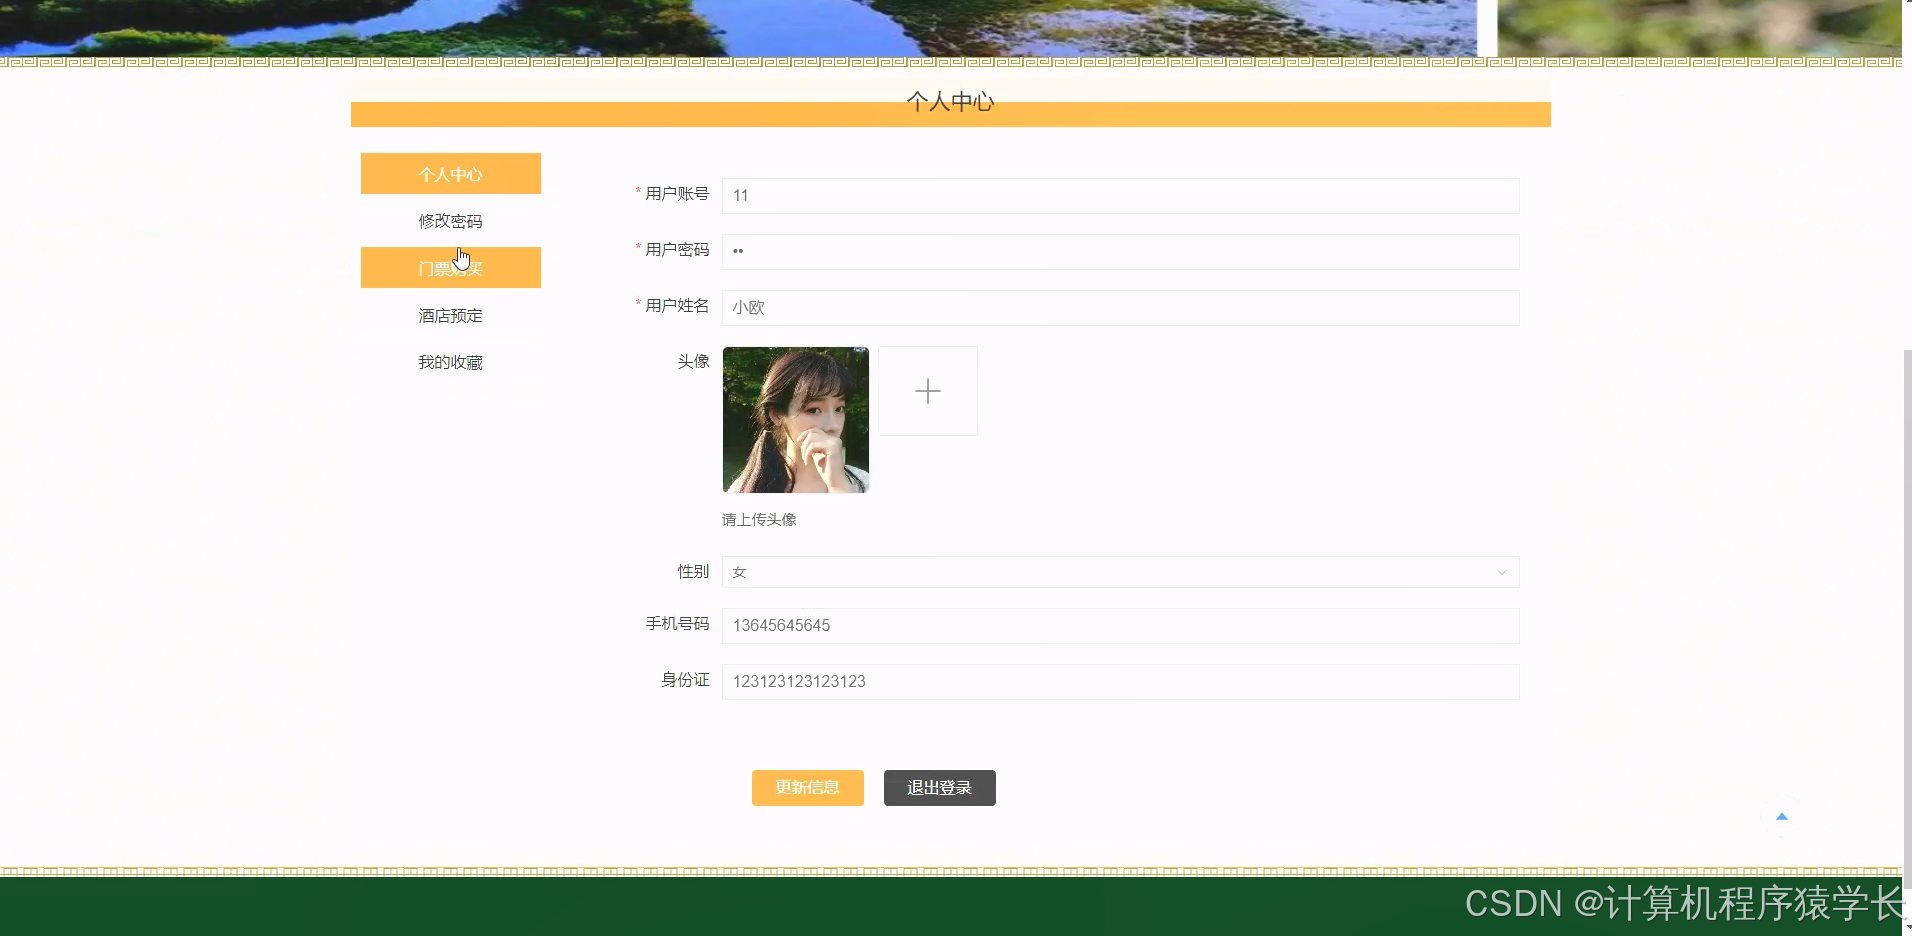This screenshot has width=1912, height=936.
Task: Click the 更新信息 button
Action: pos(807,787)
